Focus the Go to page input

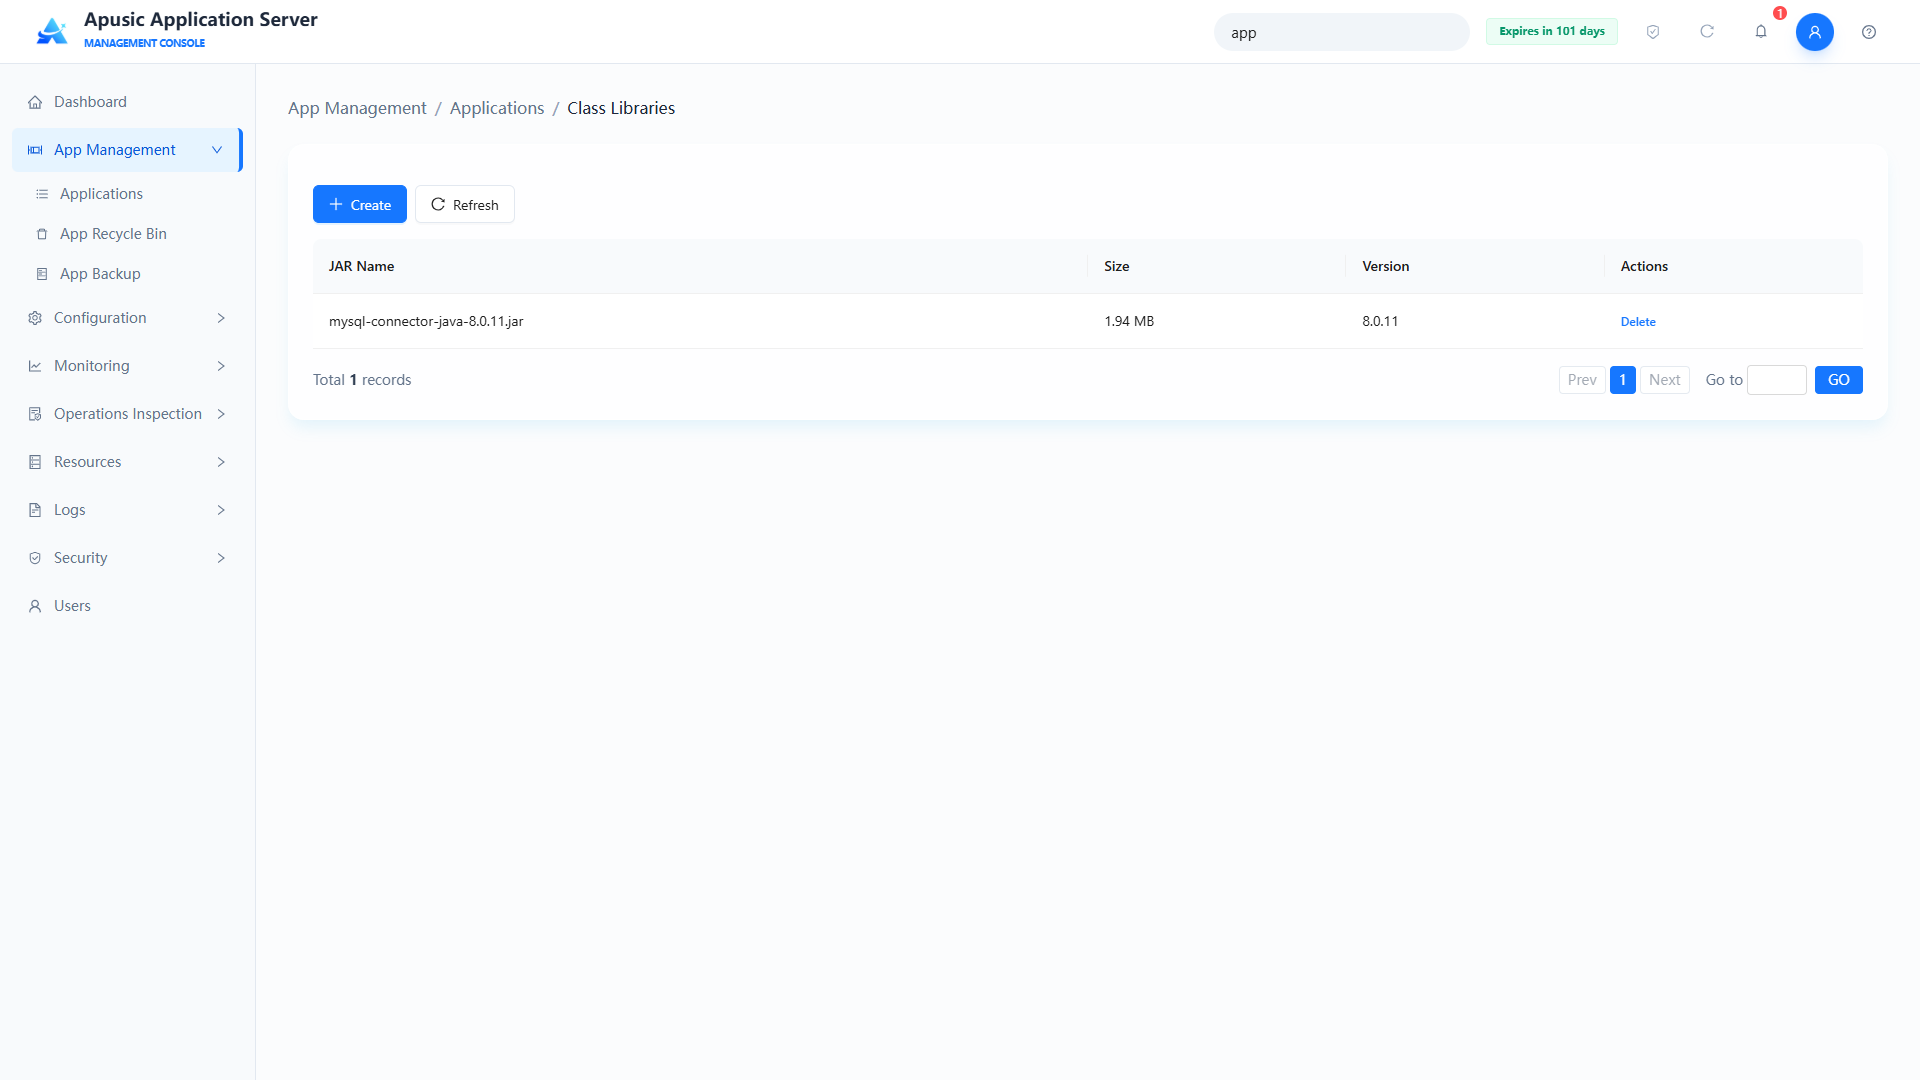pyautogui.click(x=1777, y=380)
